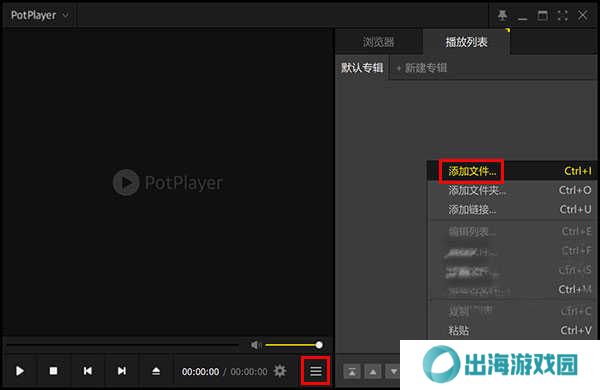Open file using the eject icon
Image resolution: width=600 pixels, height=390 pixels.
point(156,371)
